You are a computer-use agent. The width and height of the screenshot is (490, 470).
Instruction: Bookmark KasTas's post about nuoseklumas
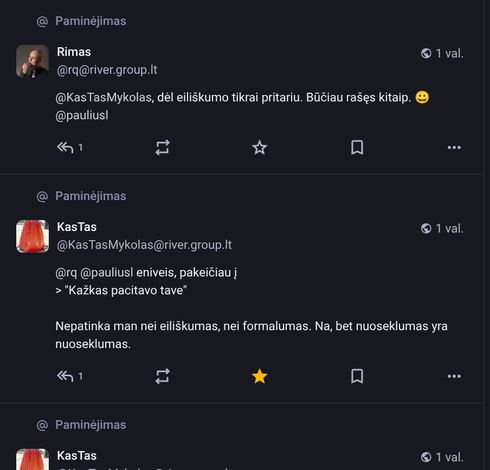click(357, 376)
